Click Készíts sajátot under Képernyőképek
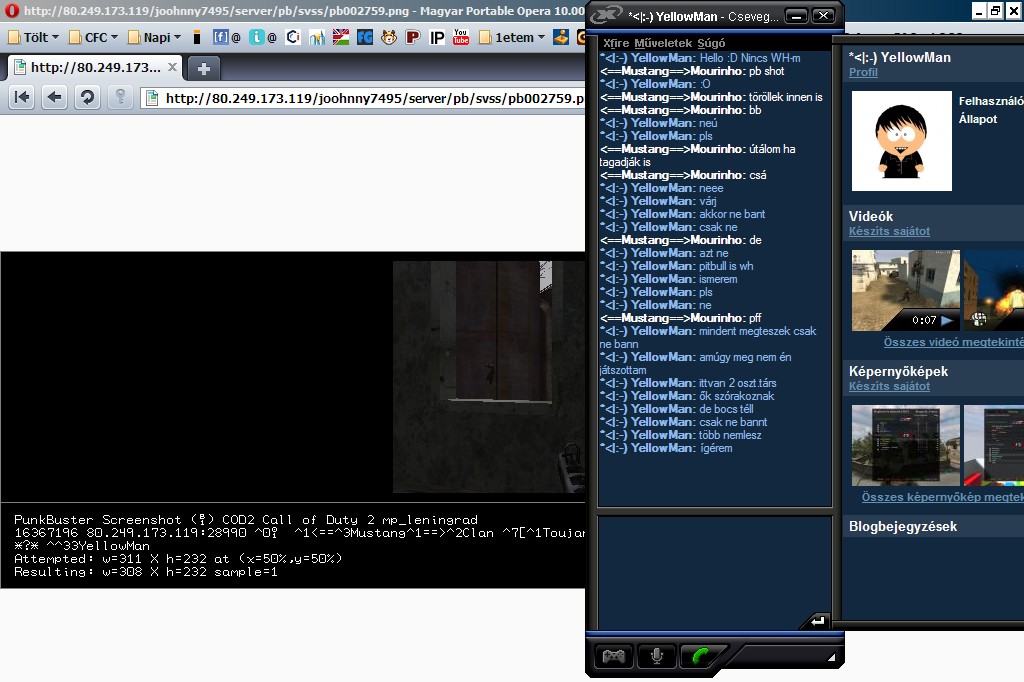 click(889, 386)
